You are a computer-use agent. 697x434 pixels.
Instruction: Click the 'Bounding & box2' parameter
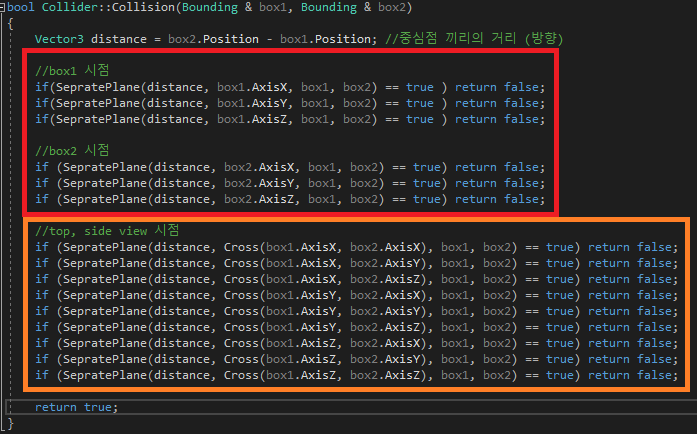pos(354,8)
